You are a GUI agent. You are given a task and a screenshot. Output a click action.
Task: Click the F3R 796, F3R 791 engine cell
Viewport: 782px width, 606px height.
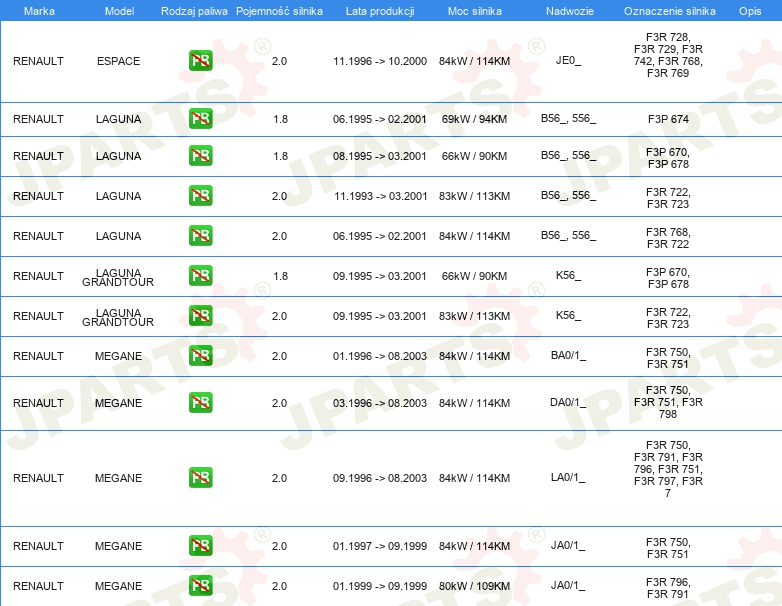coord(668,588)
